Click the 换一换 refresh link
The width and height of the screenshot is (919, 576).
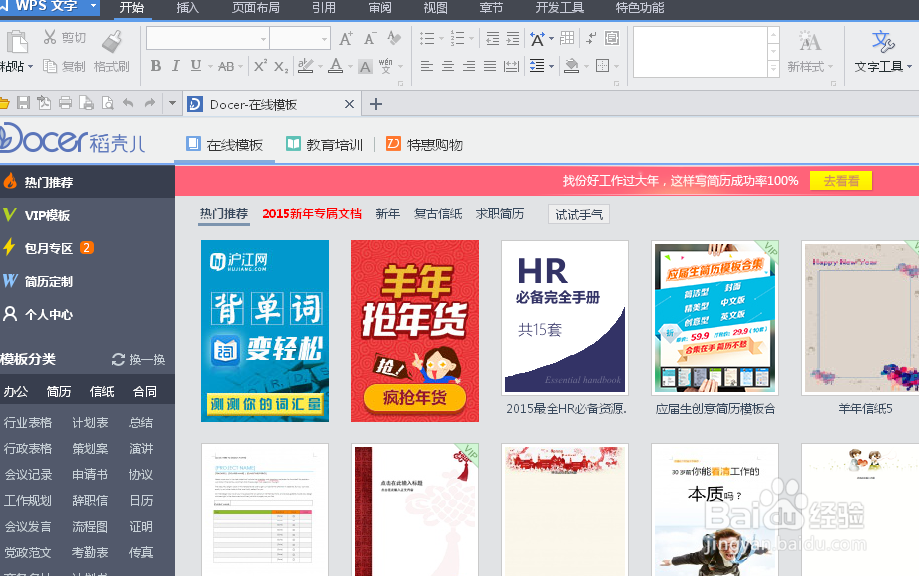[138, 359]
